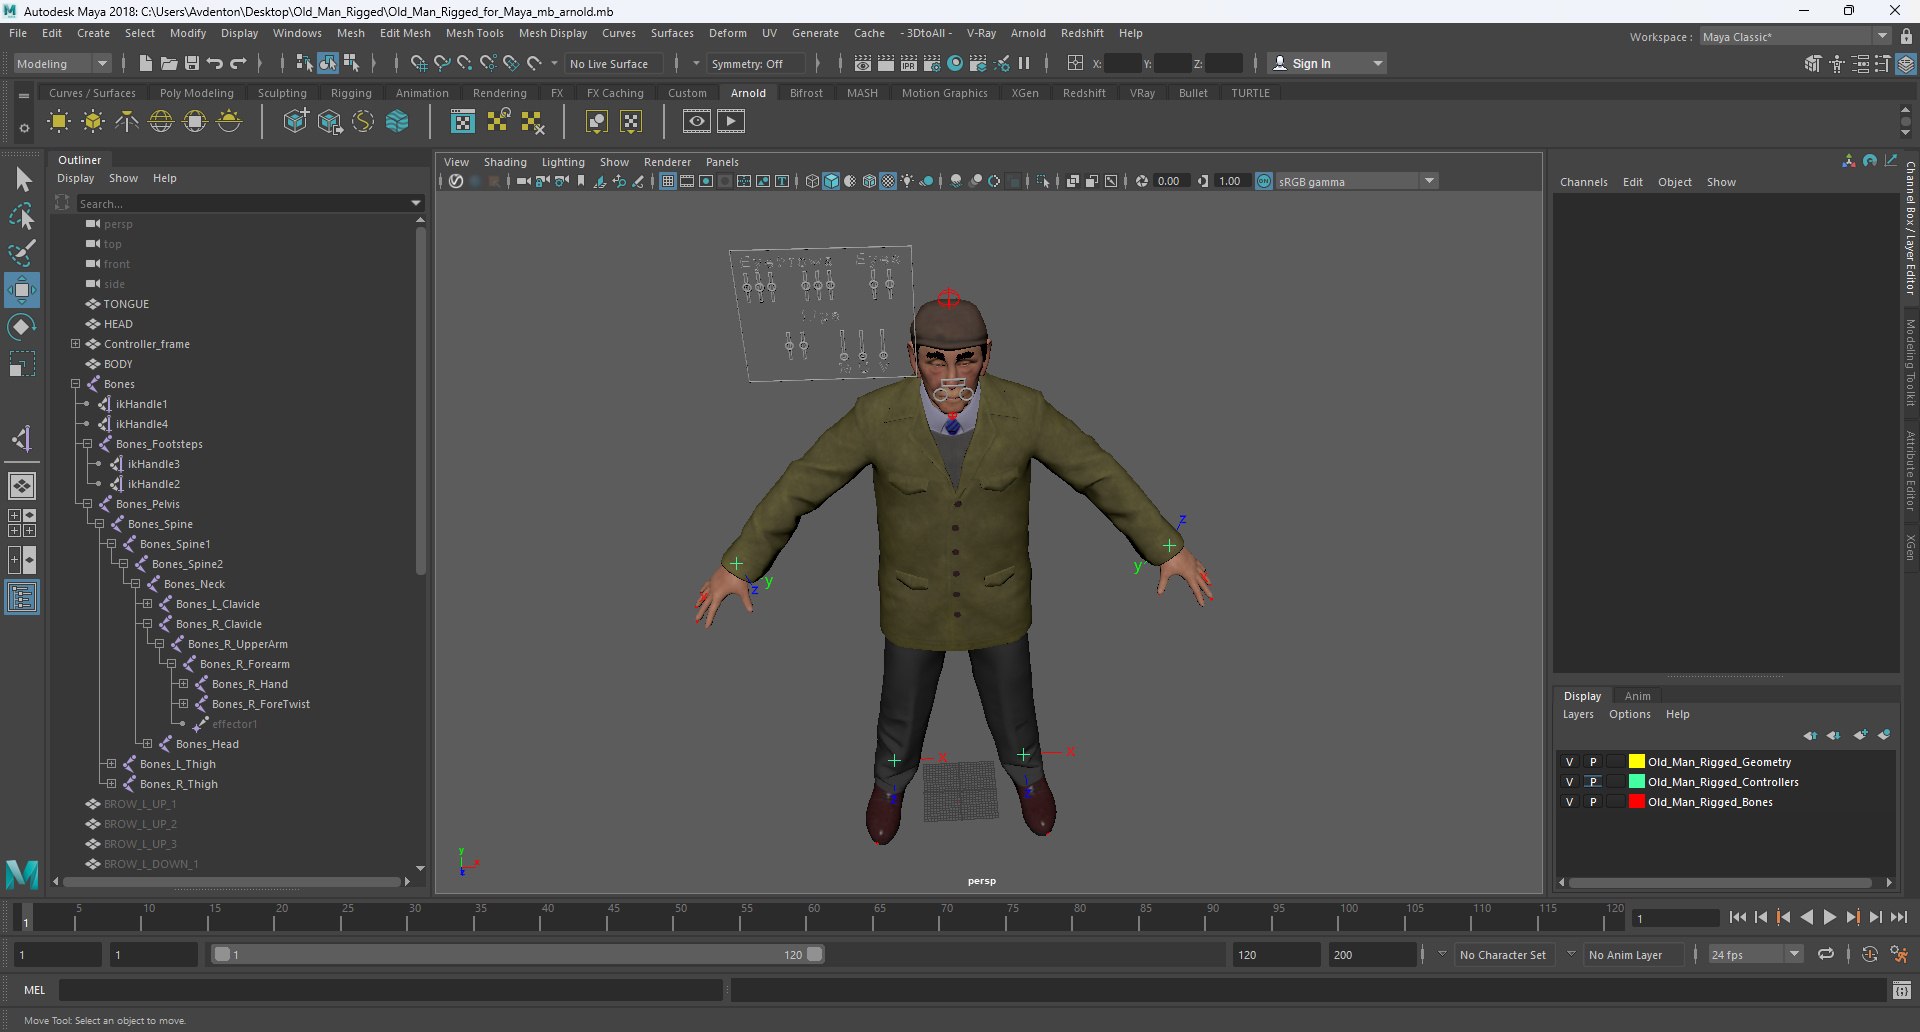1920x1032 pixels.
Task: Click the Arnold IPR eye icon
Action: click(x=697, y=122)
